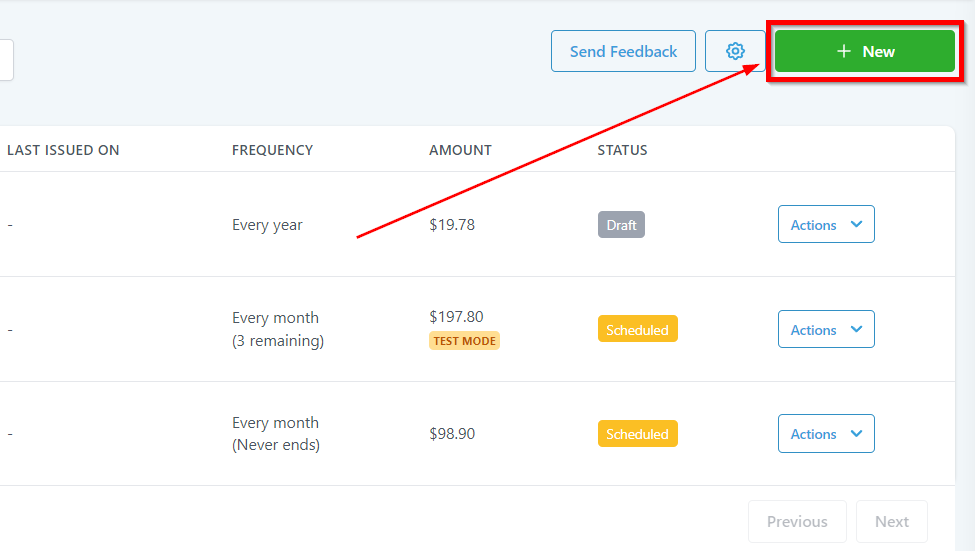Click Scheduled badge in the $197.80 row
Viewport: 975px width, 551px height.
pyautogui.click(x=637, y=329)
